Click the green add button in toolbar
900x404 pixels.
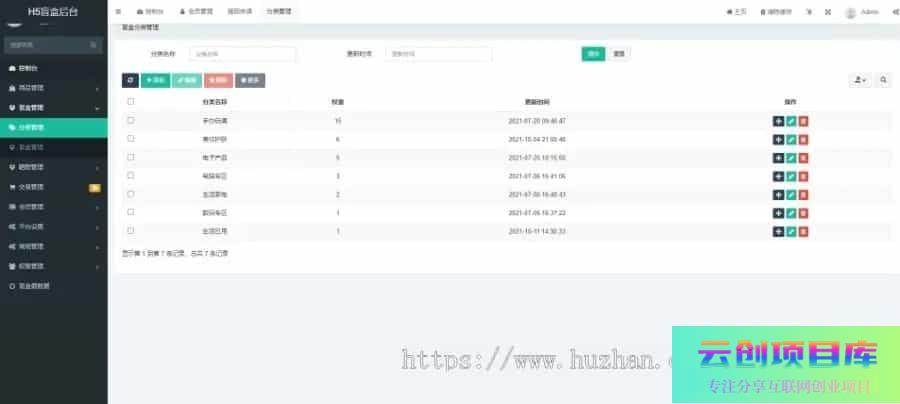point(155,79)
